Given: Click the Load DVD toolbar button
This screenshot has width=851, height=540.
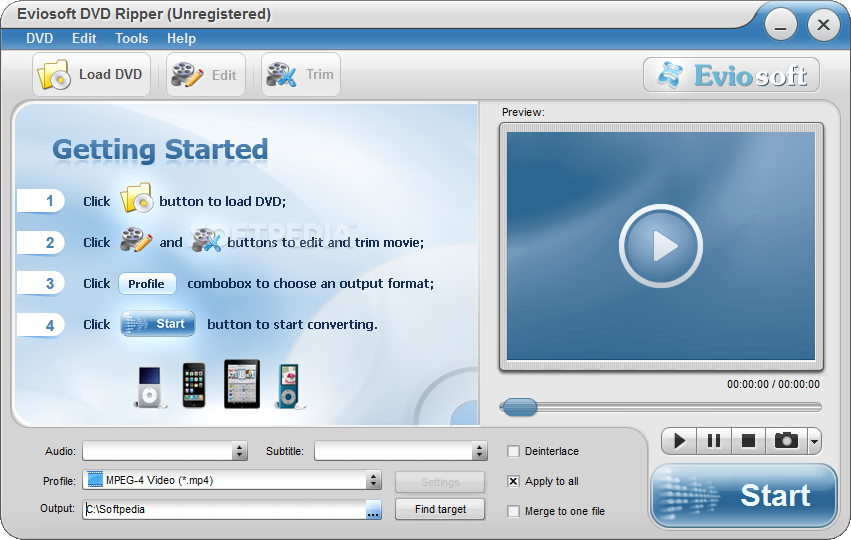Looking at the screenshot, I should [91, 74].
